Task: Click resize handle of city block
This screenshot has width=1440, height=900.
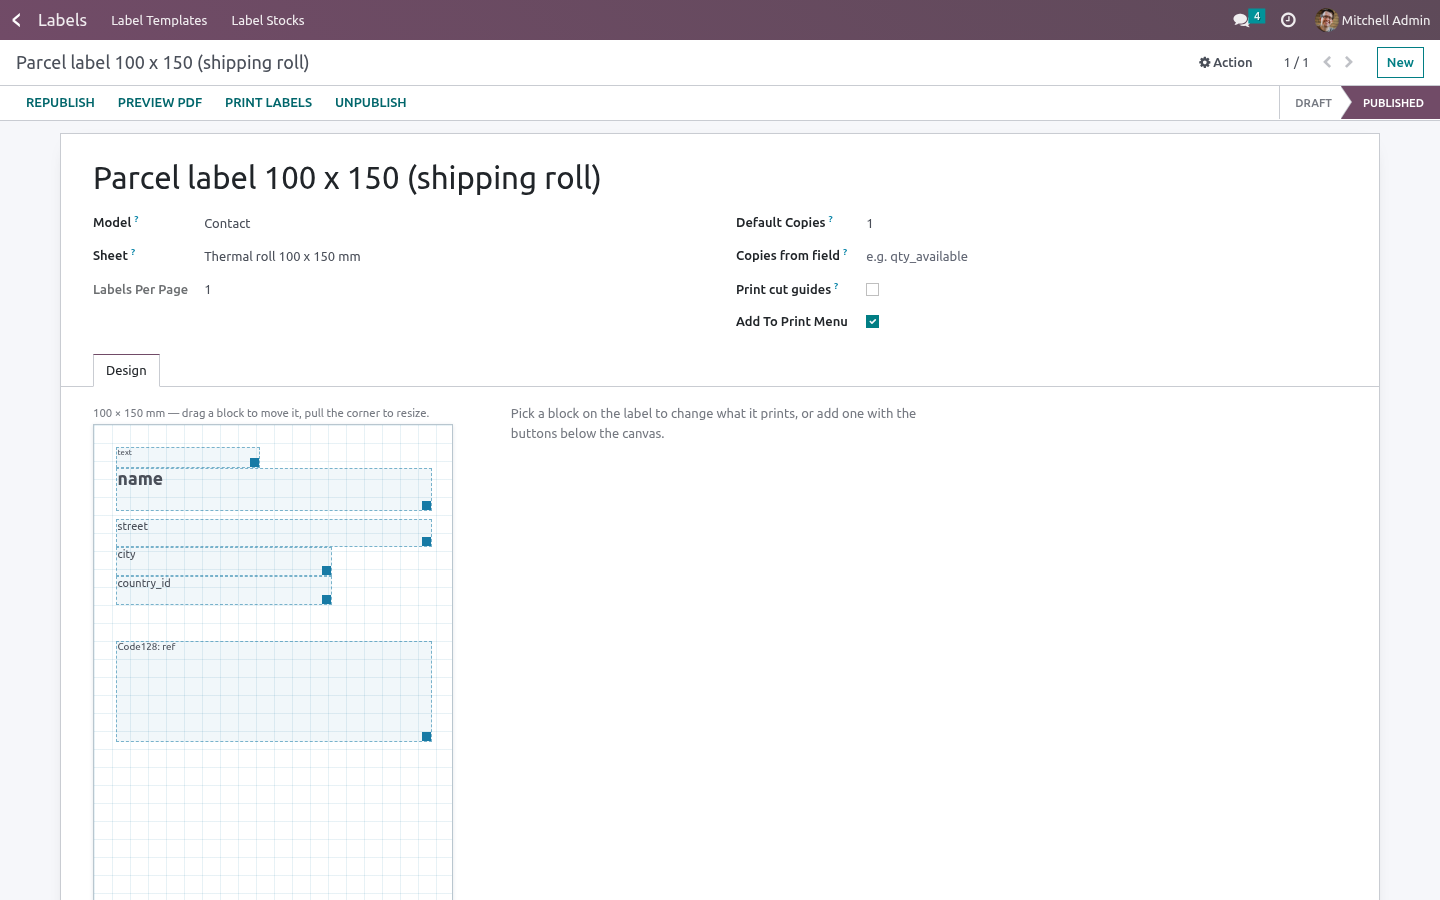Action: pyautogui.click(x=326, y=571)
